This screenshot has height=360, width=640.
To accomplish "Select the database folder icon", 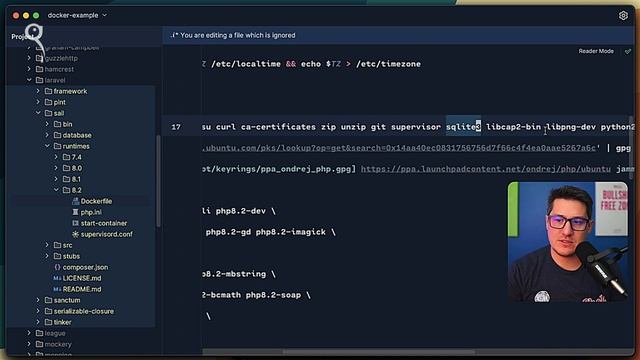I will click(x=57, y=135).
